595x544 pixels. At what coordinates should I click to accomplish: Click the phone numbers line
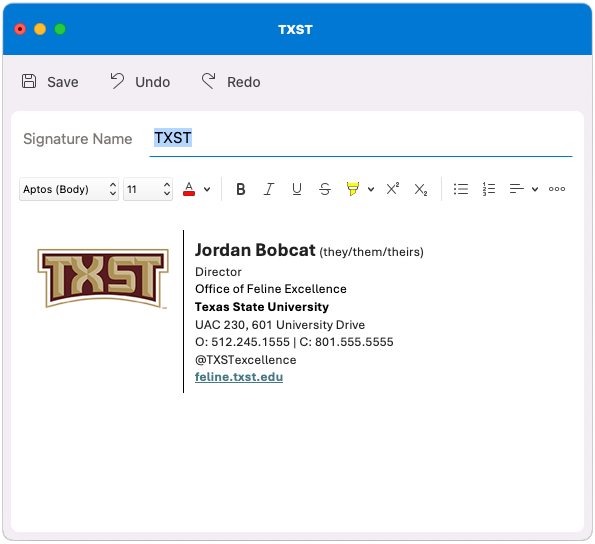[294, 342]
